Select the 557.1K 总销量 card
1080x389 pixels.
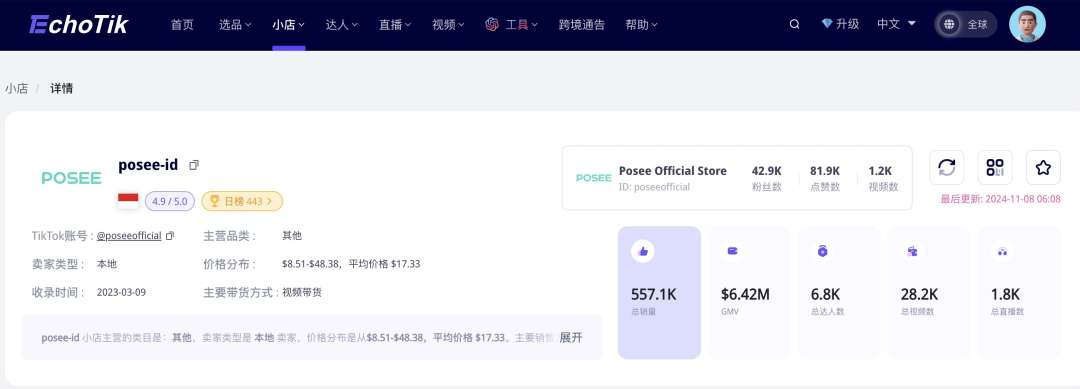tap(659, 293)
